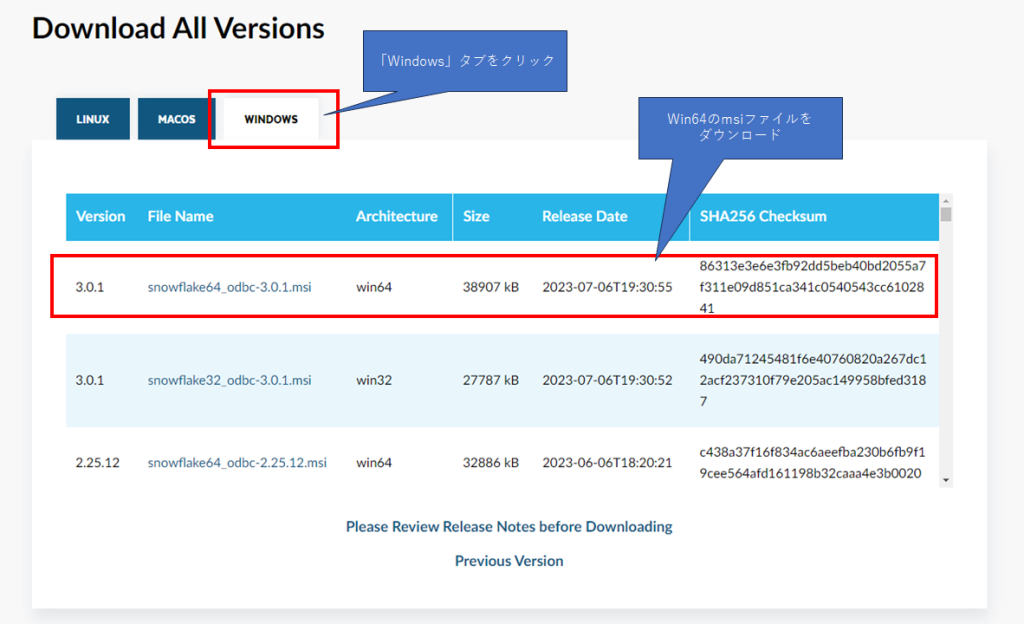Image resolution: width=1024 pixels, height=624 pixels.
Task: Sort the table by Version column
Action: (x=101, y=217)
